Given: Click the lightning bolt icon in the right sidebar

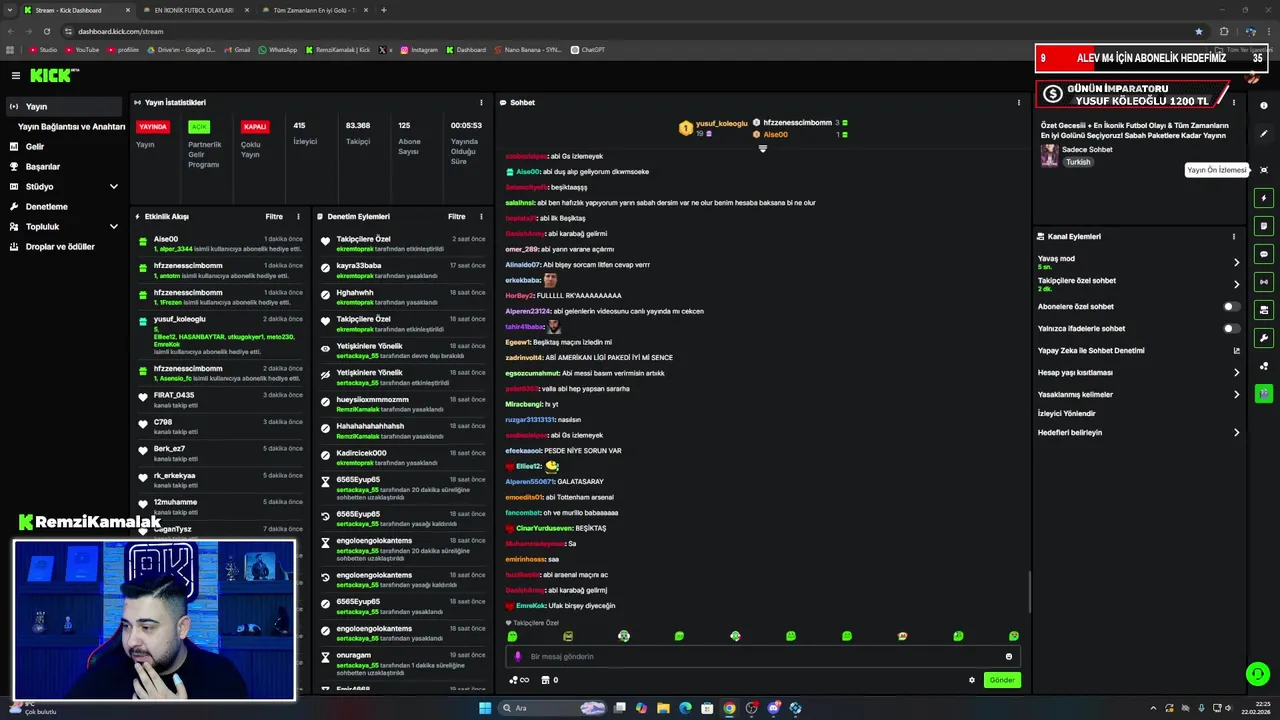Looking at the screenshot, I should click(x=1264, y=198).
